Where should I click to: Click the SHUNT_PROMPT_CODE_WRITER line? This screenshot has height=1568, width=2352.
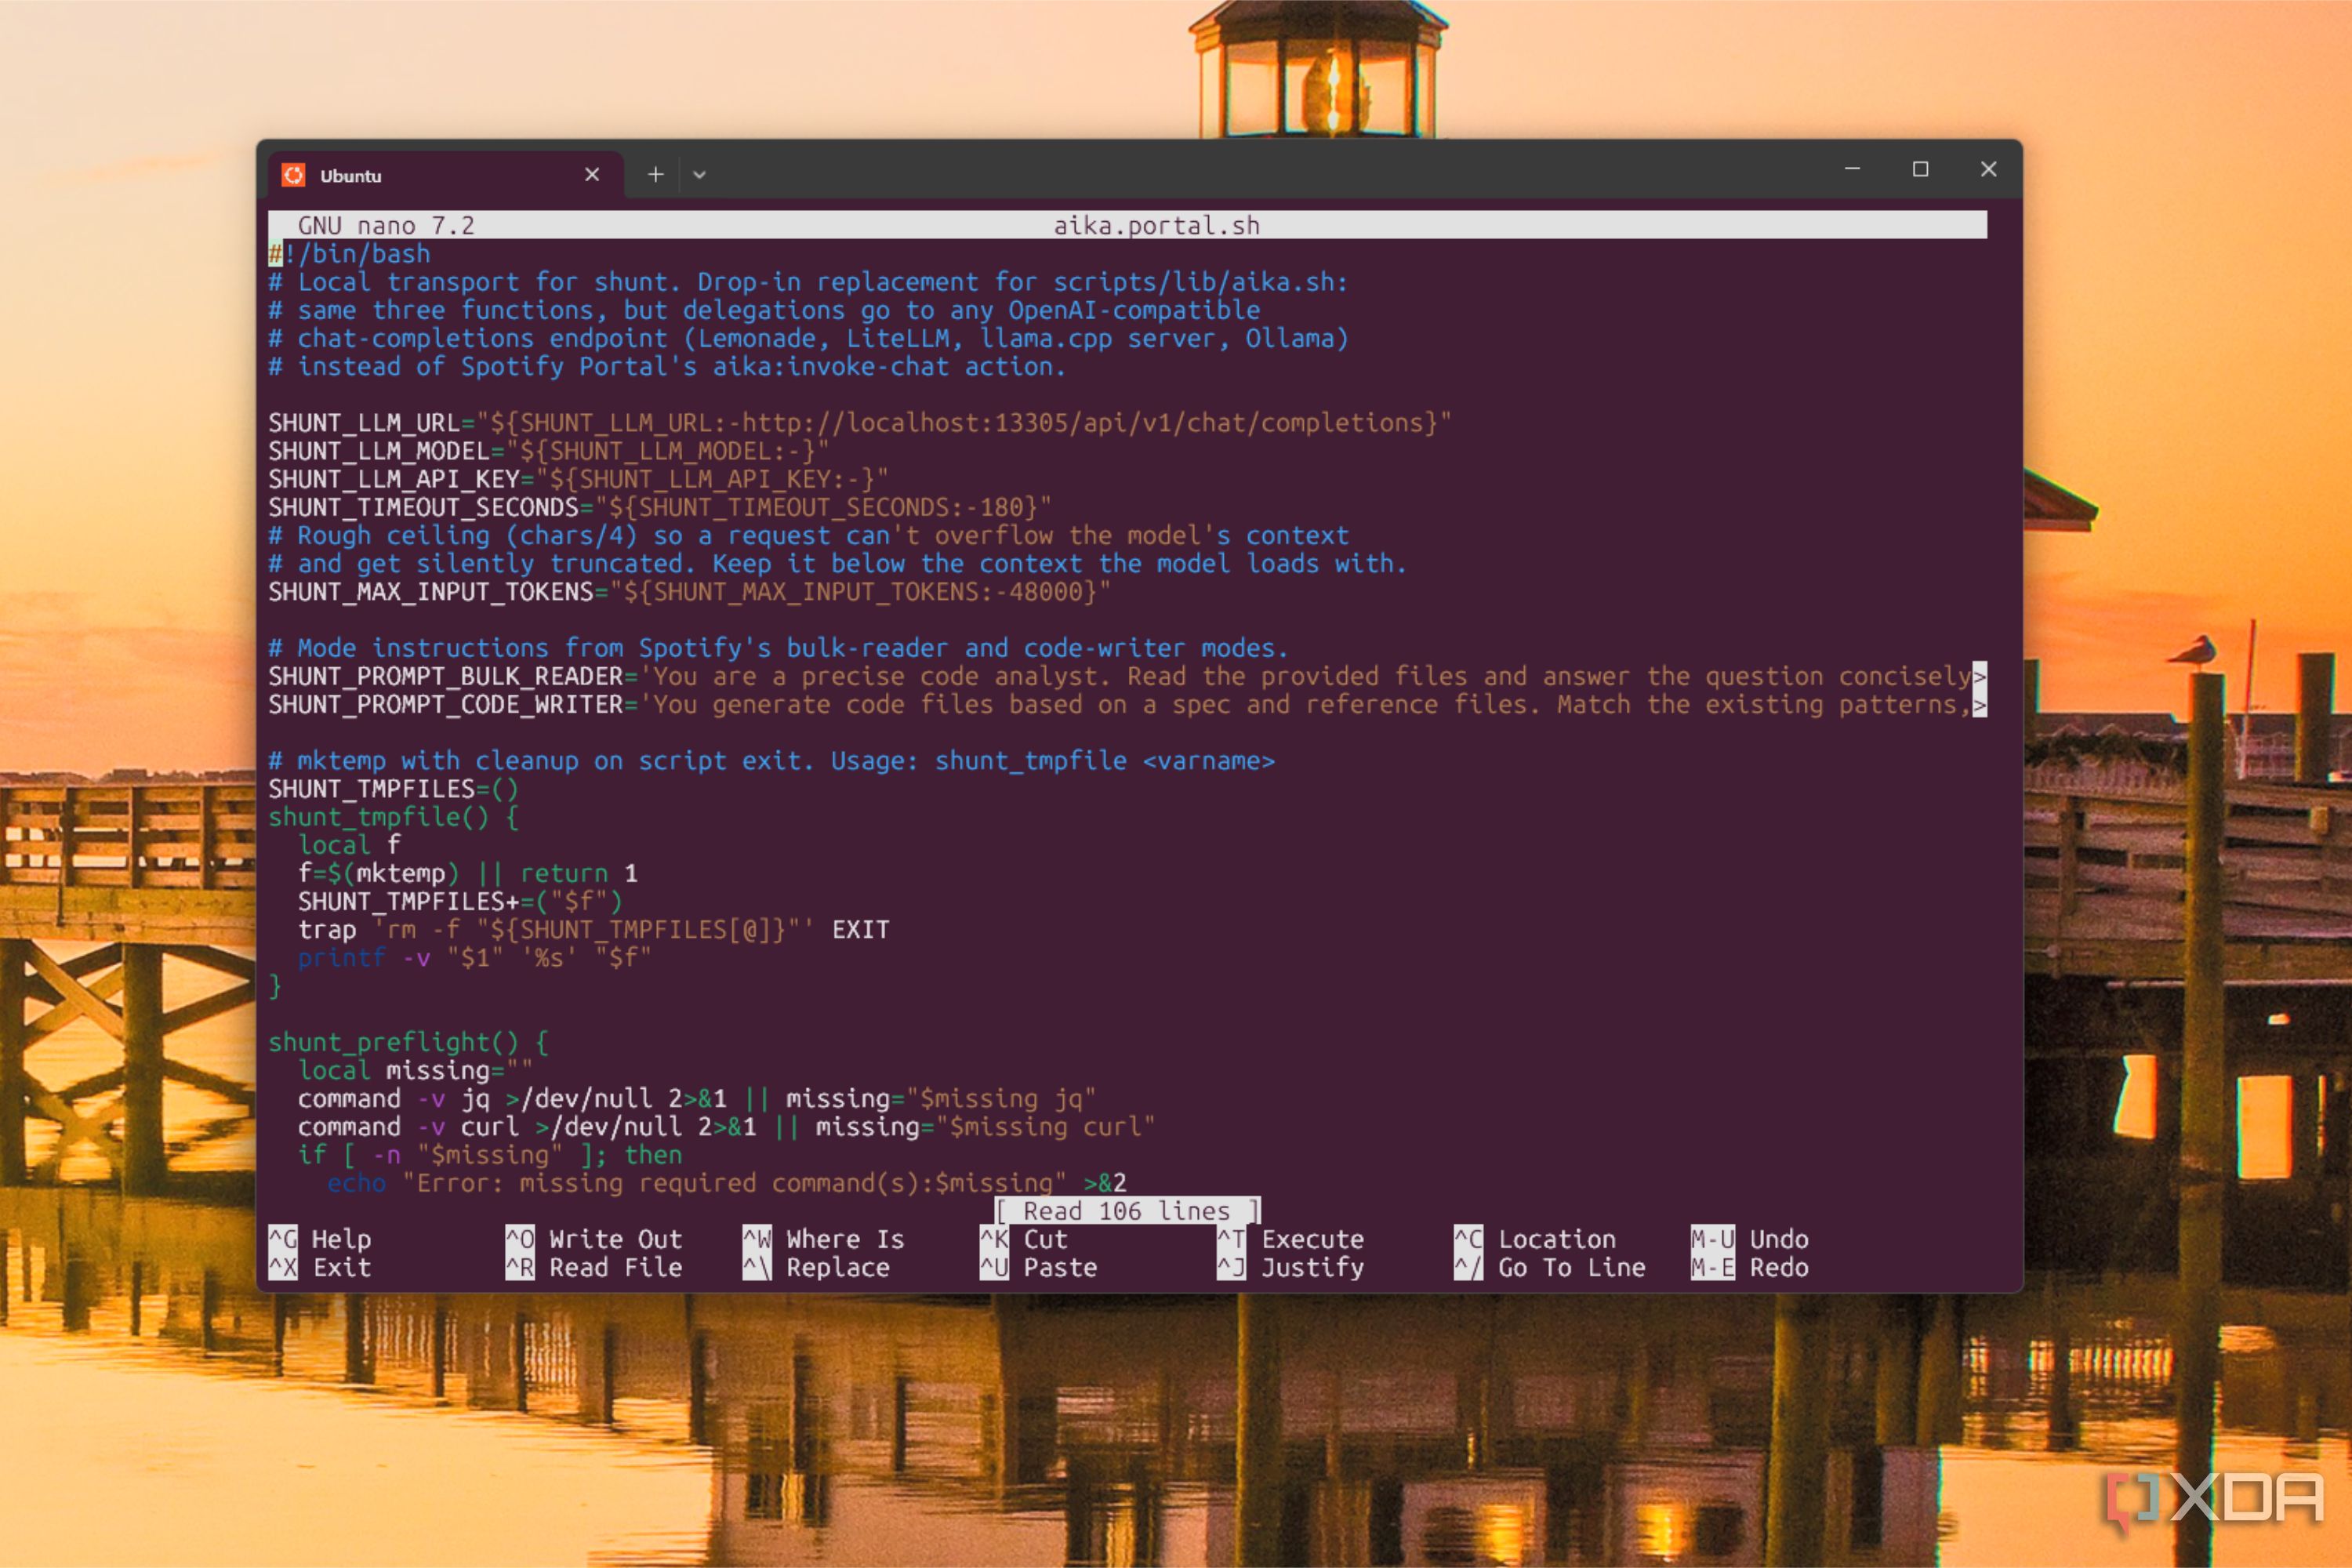pos(1127,704)
